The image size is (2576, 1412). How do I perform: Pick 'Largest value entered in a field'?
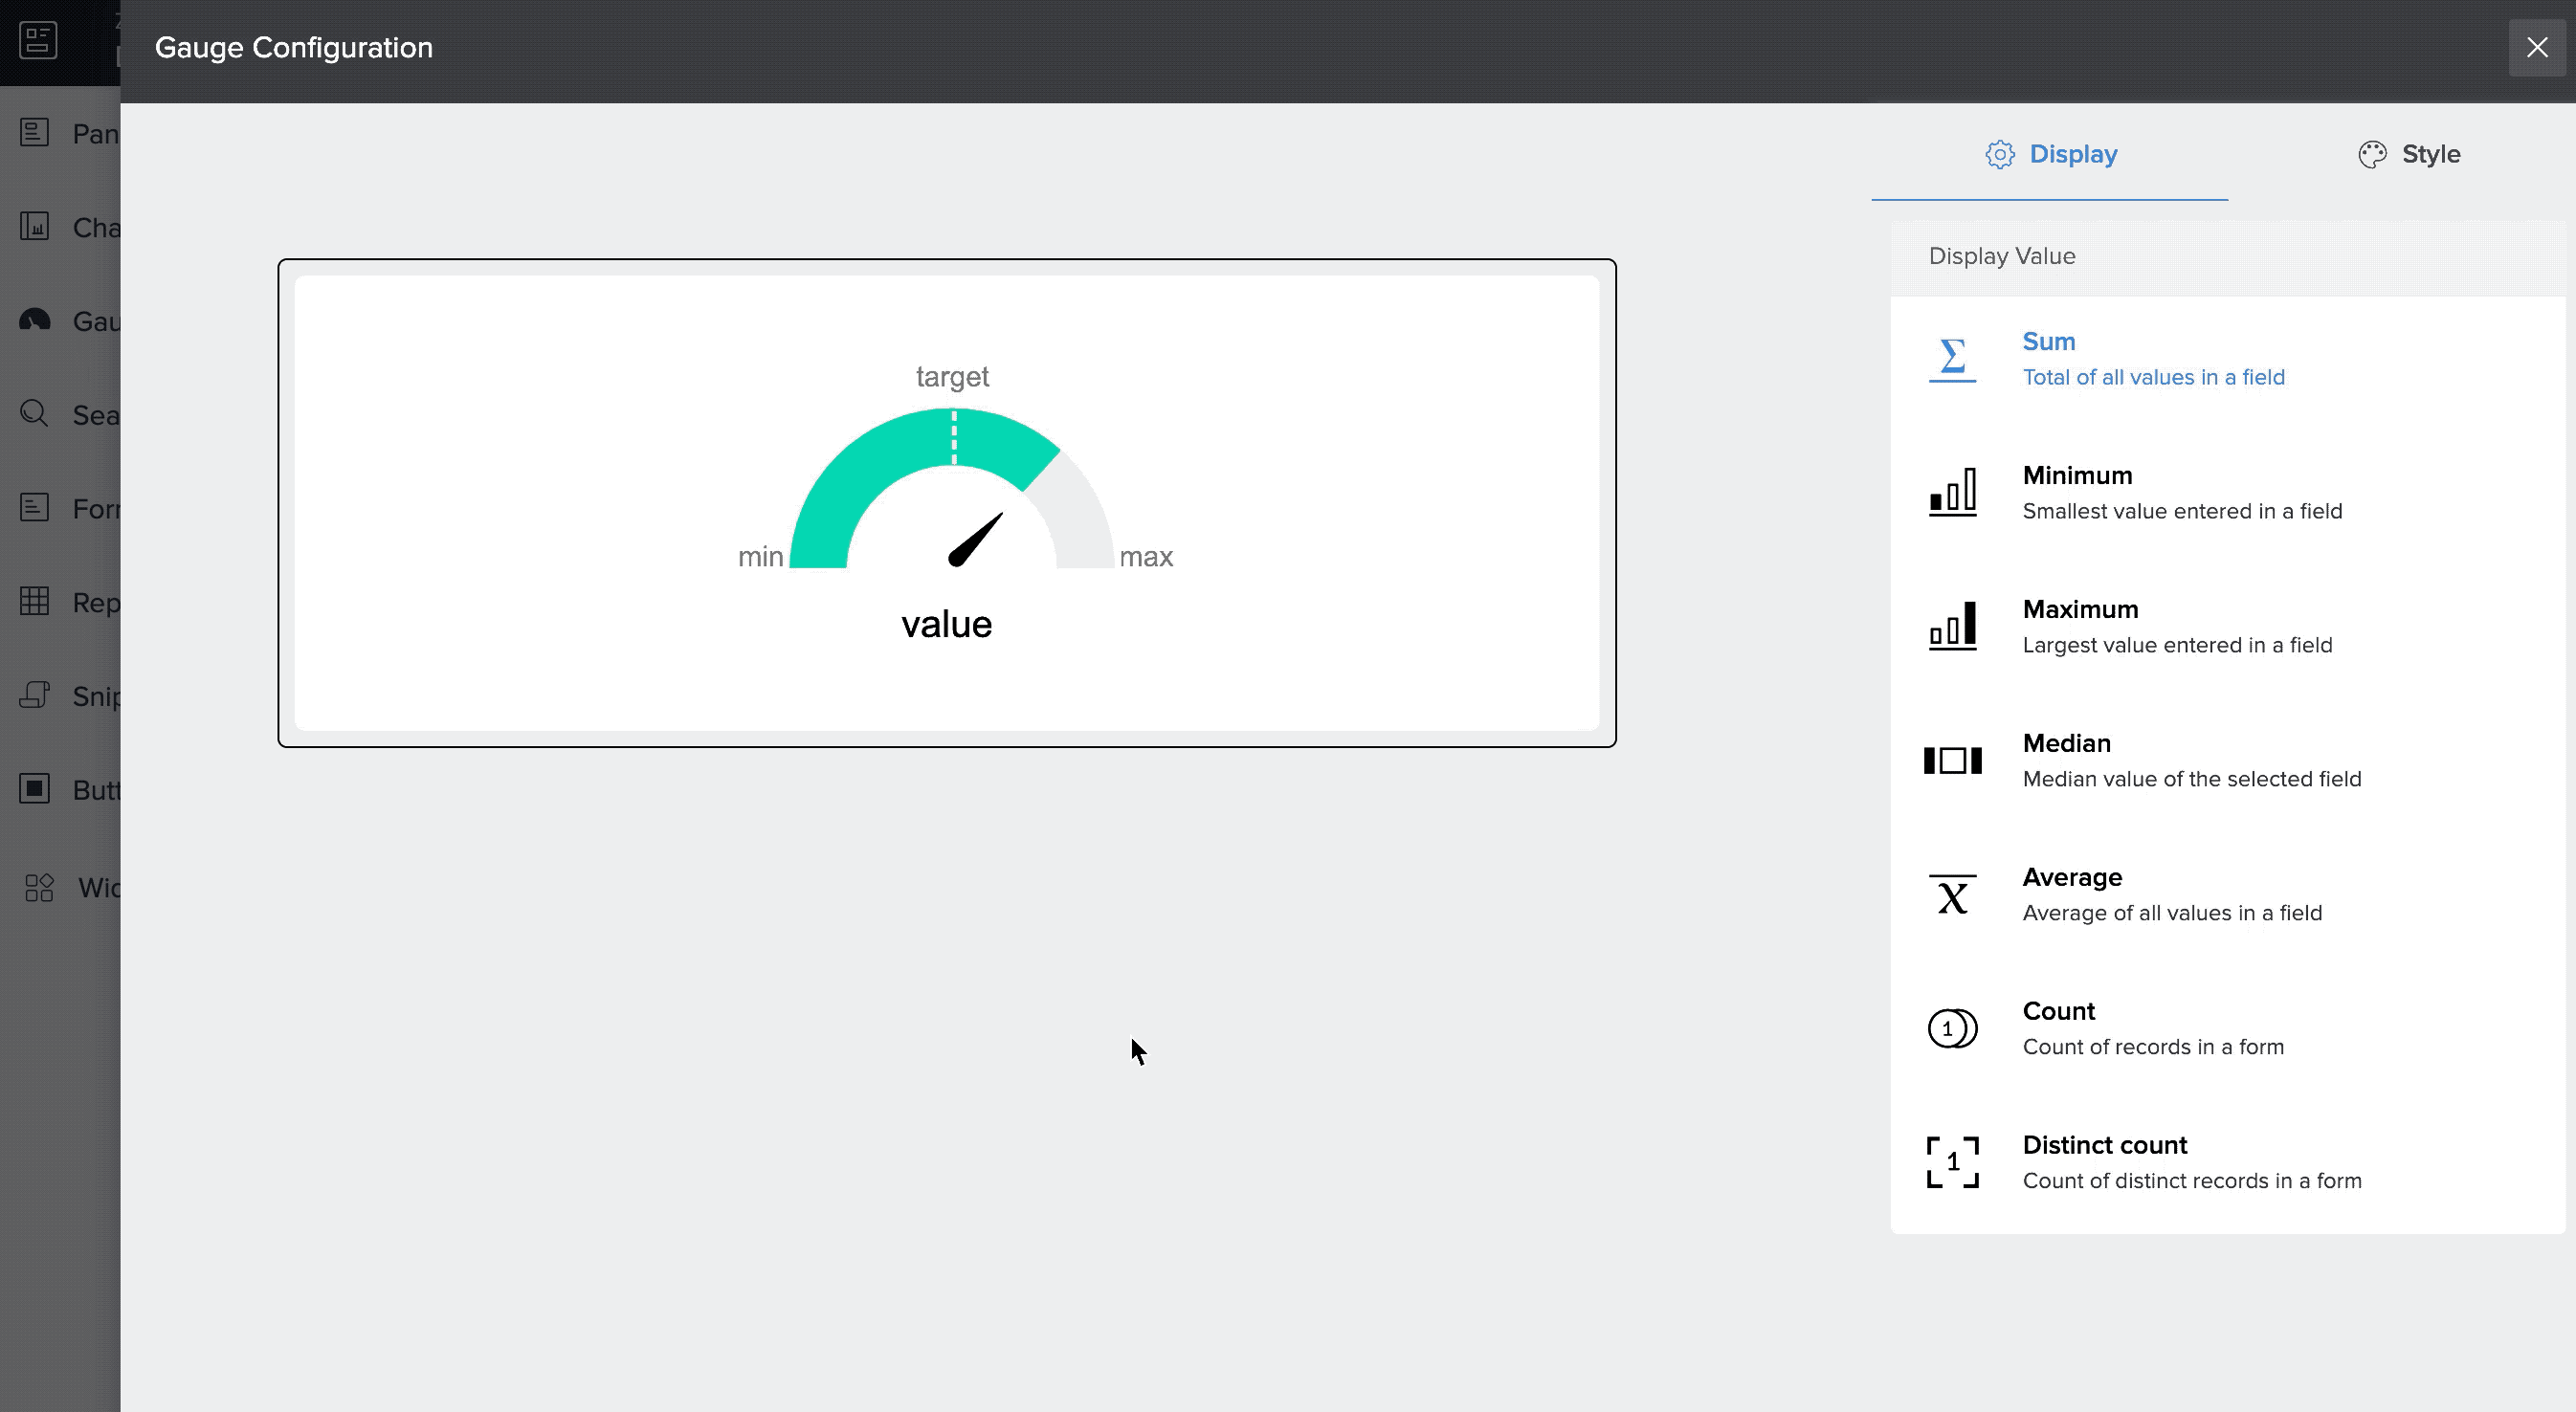[2176, 645]
